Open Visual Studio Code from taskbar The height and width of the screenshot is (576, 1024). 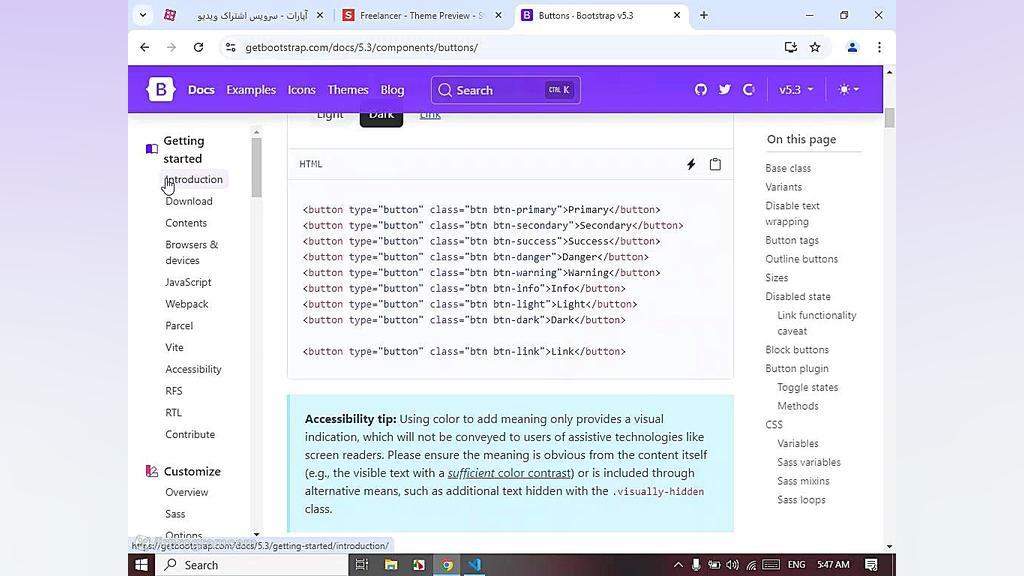click(x=475, y=565)
